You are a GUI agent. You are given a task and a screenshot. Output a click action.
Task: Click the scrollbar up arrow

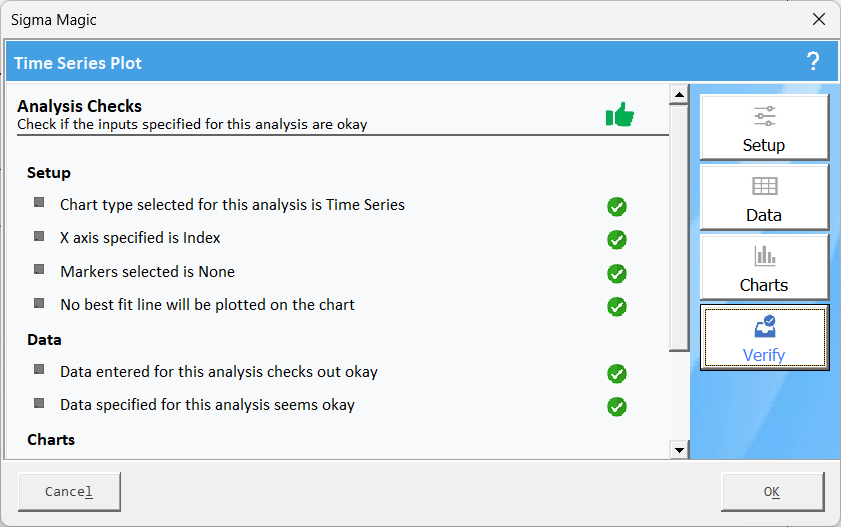679,95
